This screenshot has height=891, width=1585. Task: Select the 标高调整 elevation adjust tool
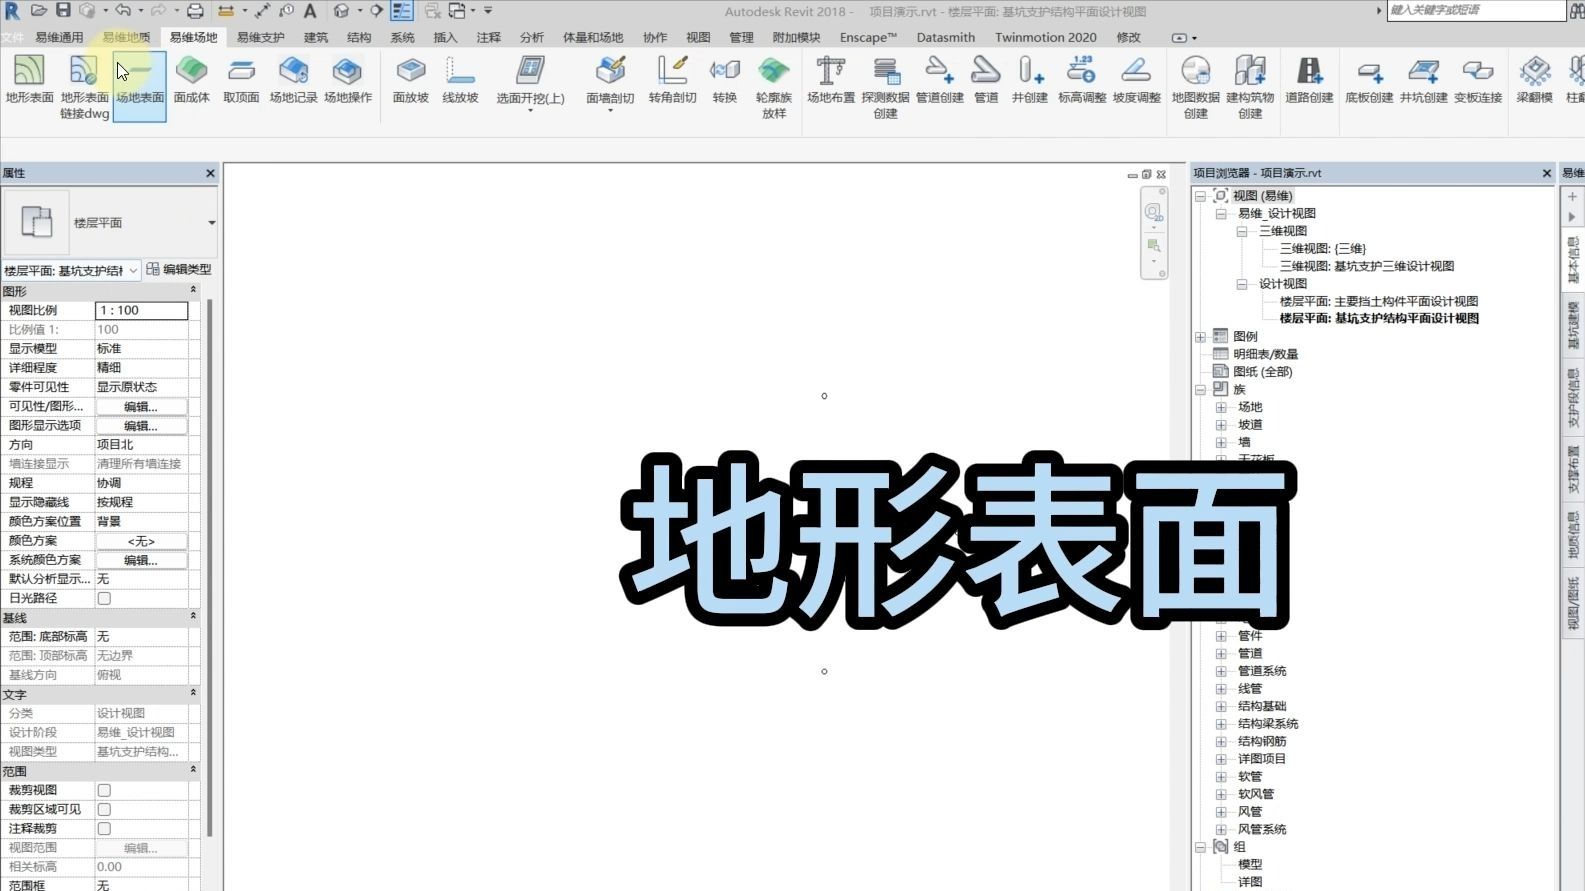pos(1081,80)
